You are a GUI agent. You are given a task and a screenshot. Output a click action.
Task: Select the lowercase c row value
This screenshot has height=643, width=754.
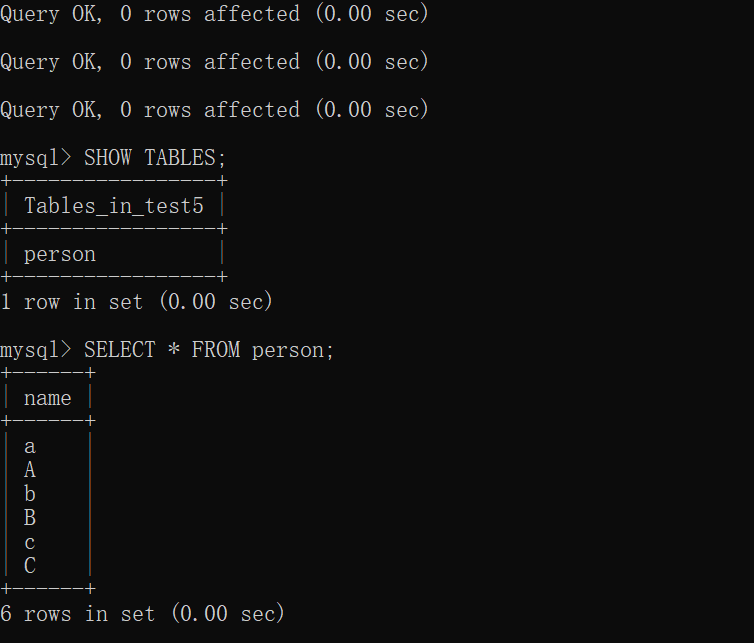30,543
